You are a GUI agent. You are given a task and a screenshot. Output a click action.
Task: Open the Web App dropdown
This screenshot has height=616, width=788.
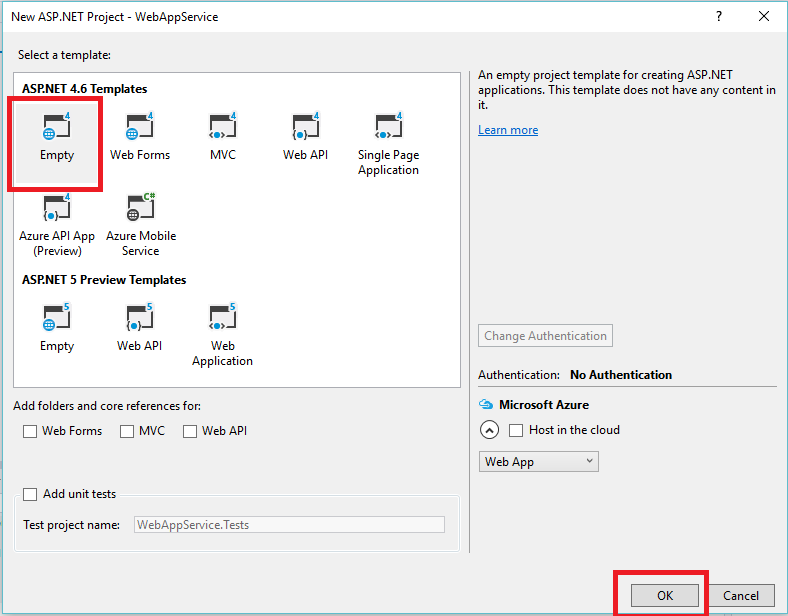pyautogui.click(x=539, y=462)
